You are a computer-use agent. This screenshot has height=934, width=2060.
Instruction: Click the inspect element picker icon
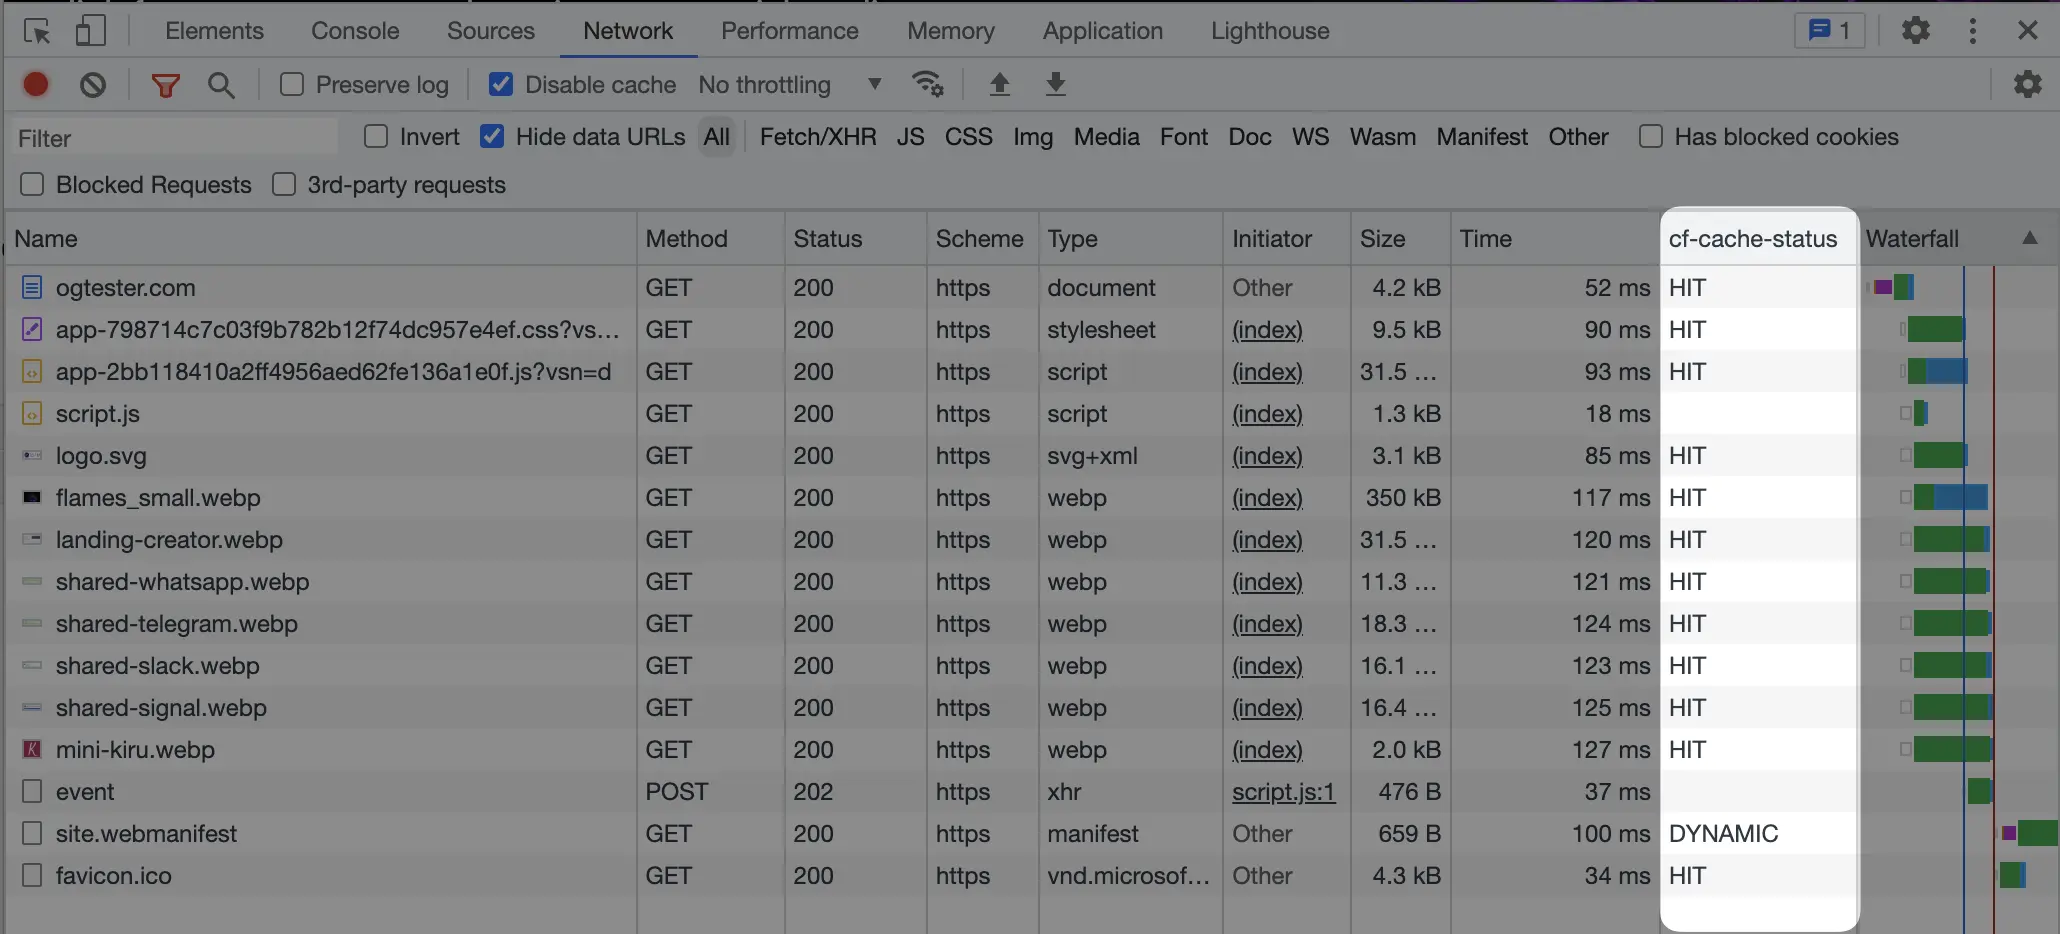pos(37,31)
